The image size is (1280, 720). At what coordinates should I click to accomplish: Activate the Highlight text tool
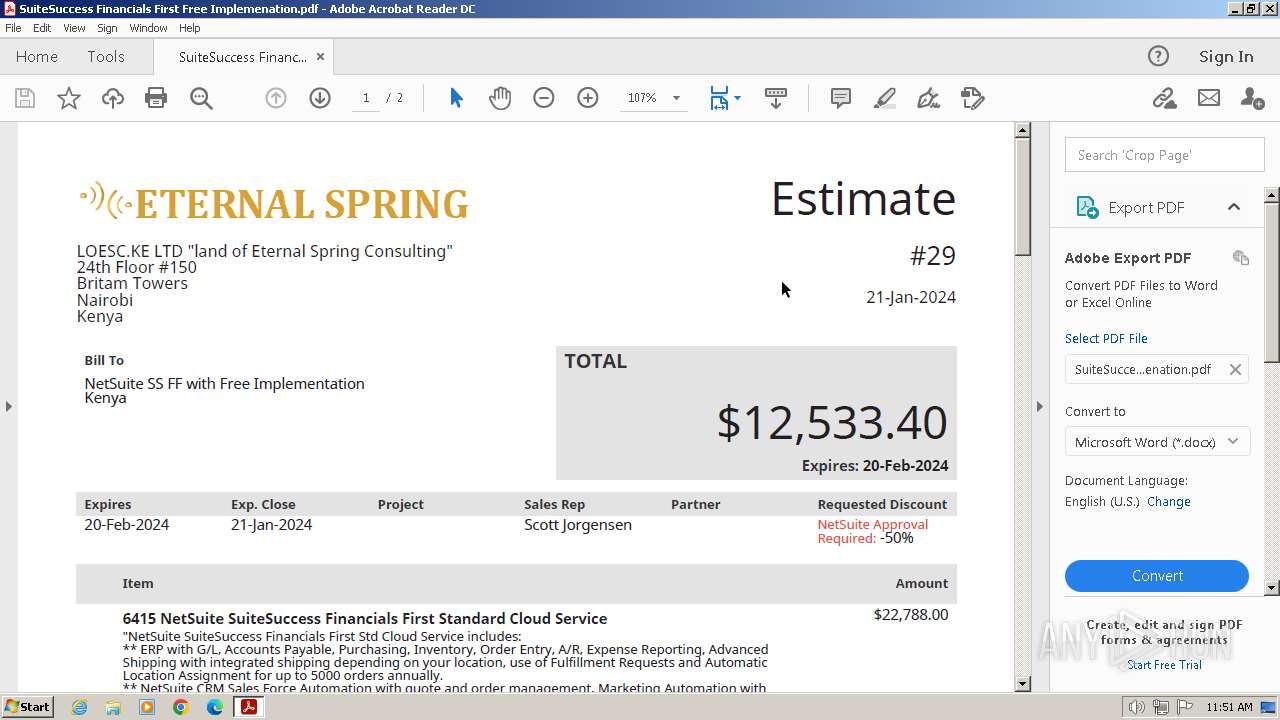pyautogui.click(x=885, y=98)
